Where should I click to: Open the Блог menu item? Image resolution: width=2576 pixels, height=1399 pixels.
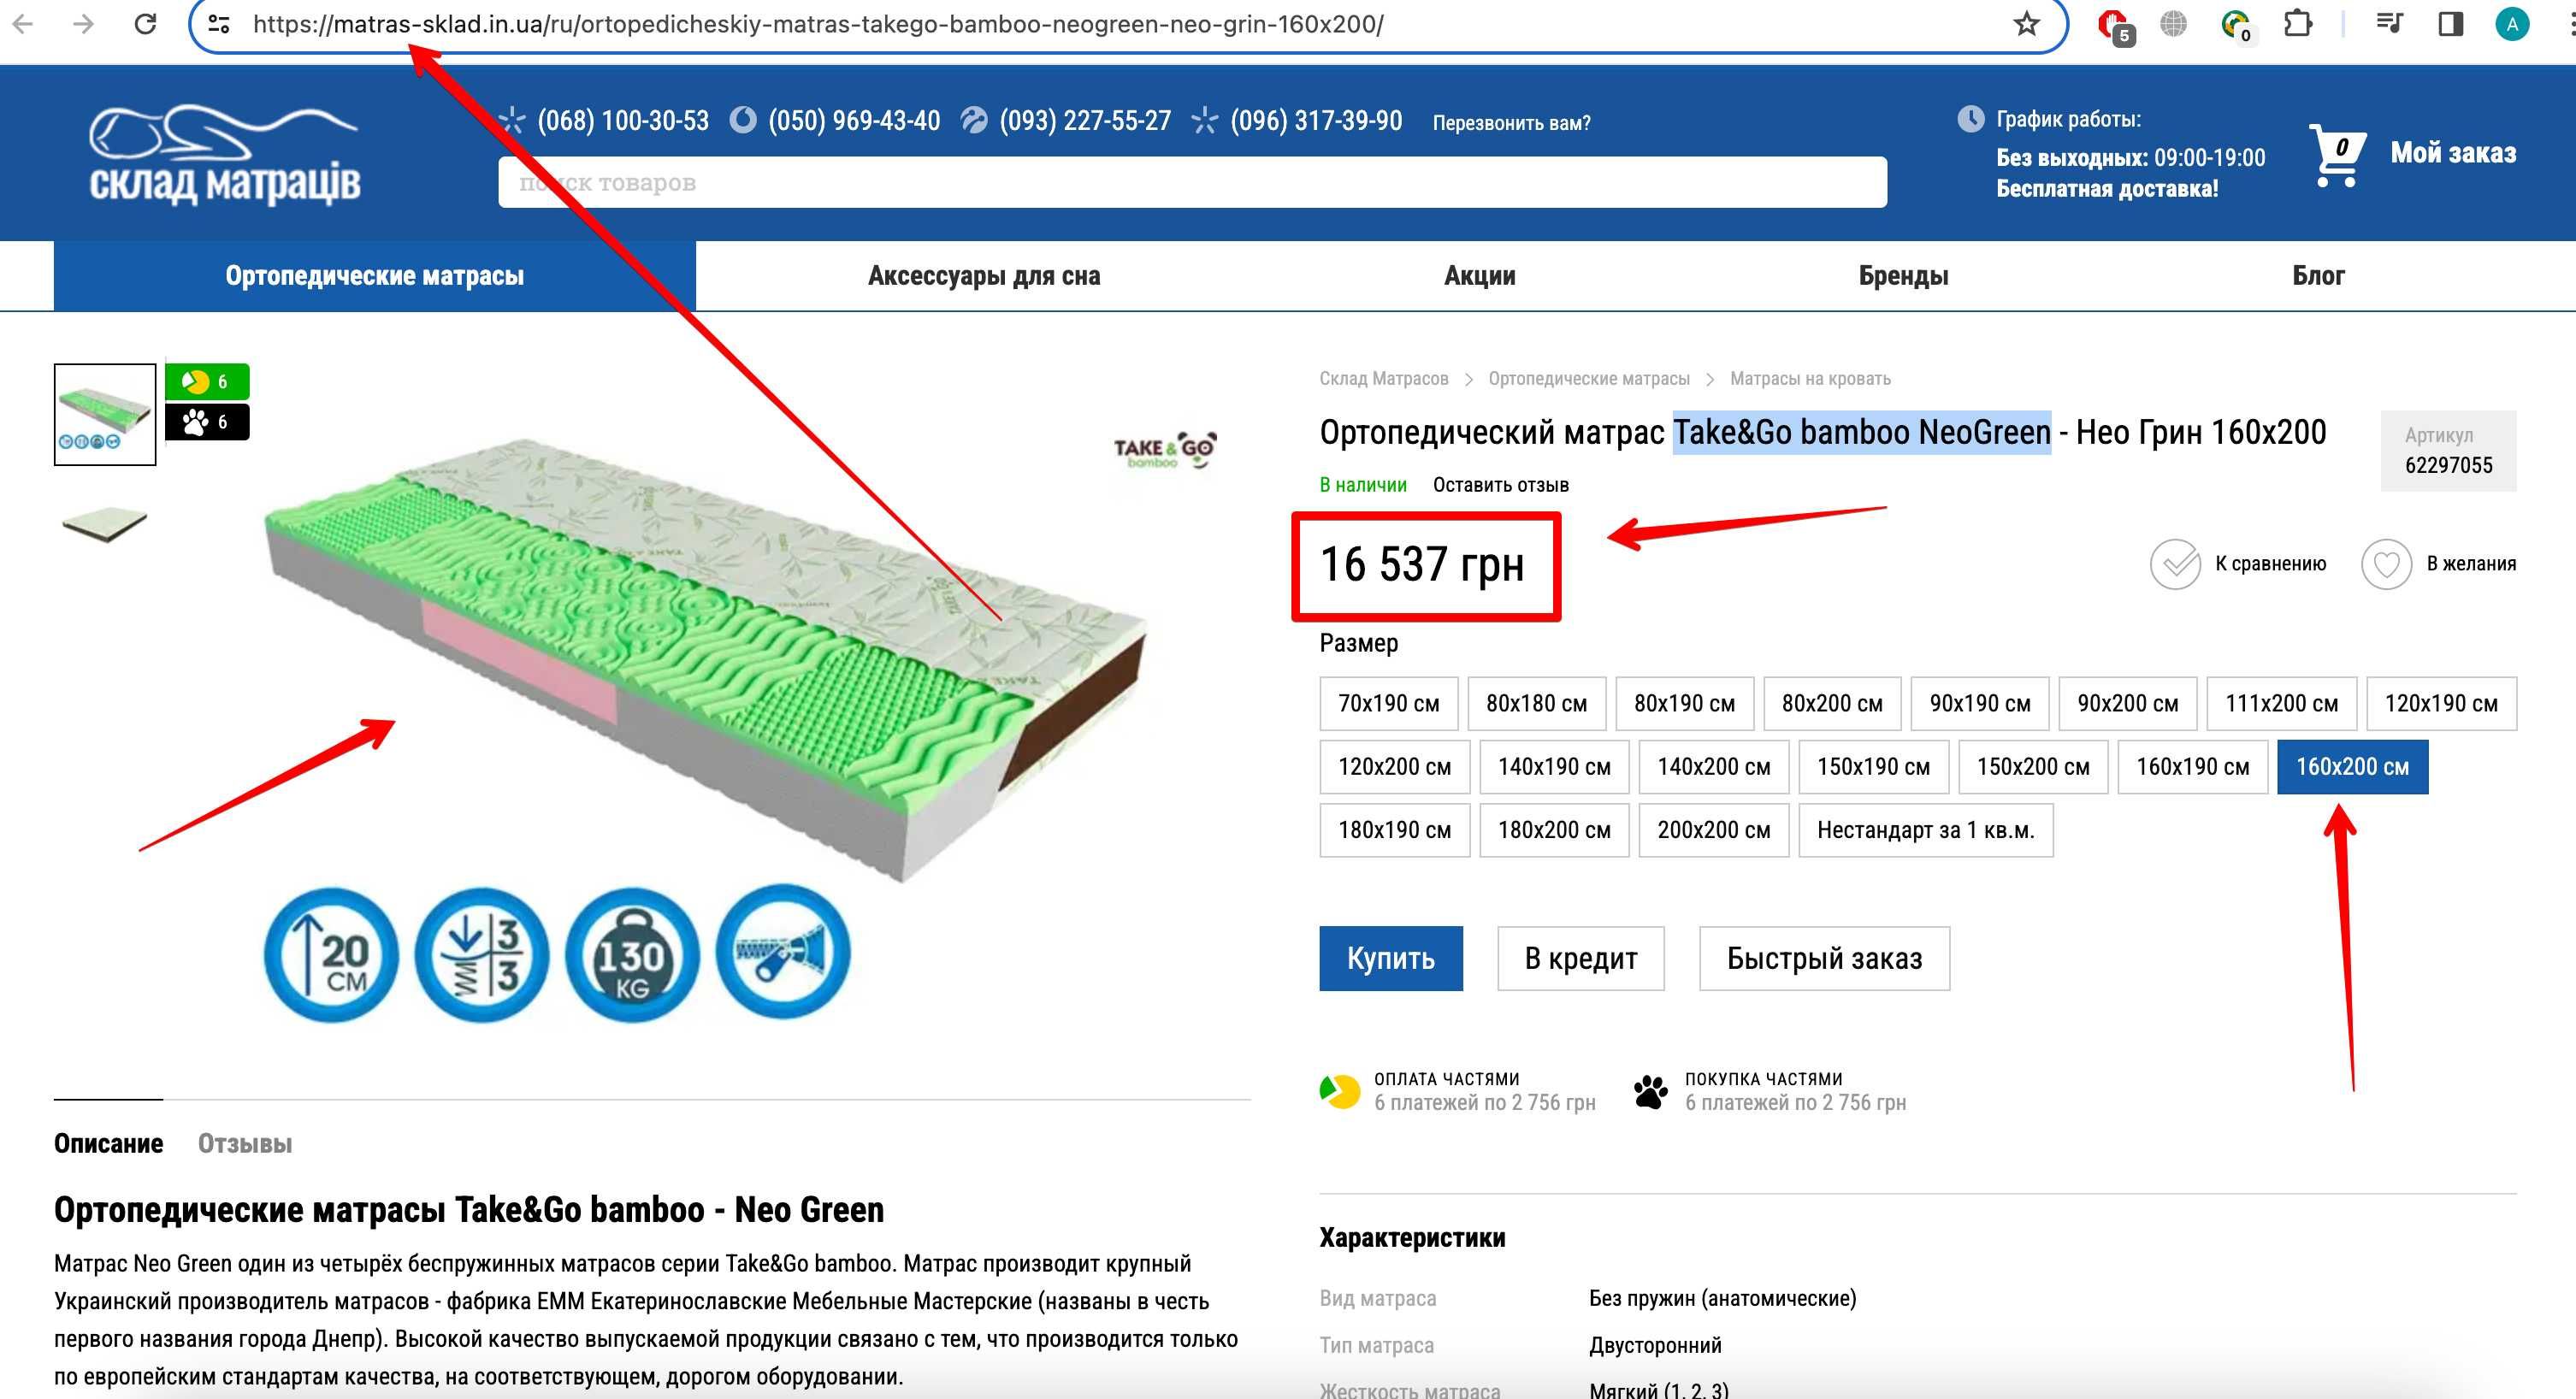[x=2318, y=276]
